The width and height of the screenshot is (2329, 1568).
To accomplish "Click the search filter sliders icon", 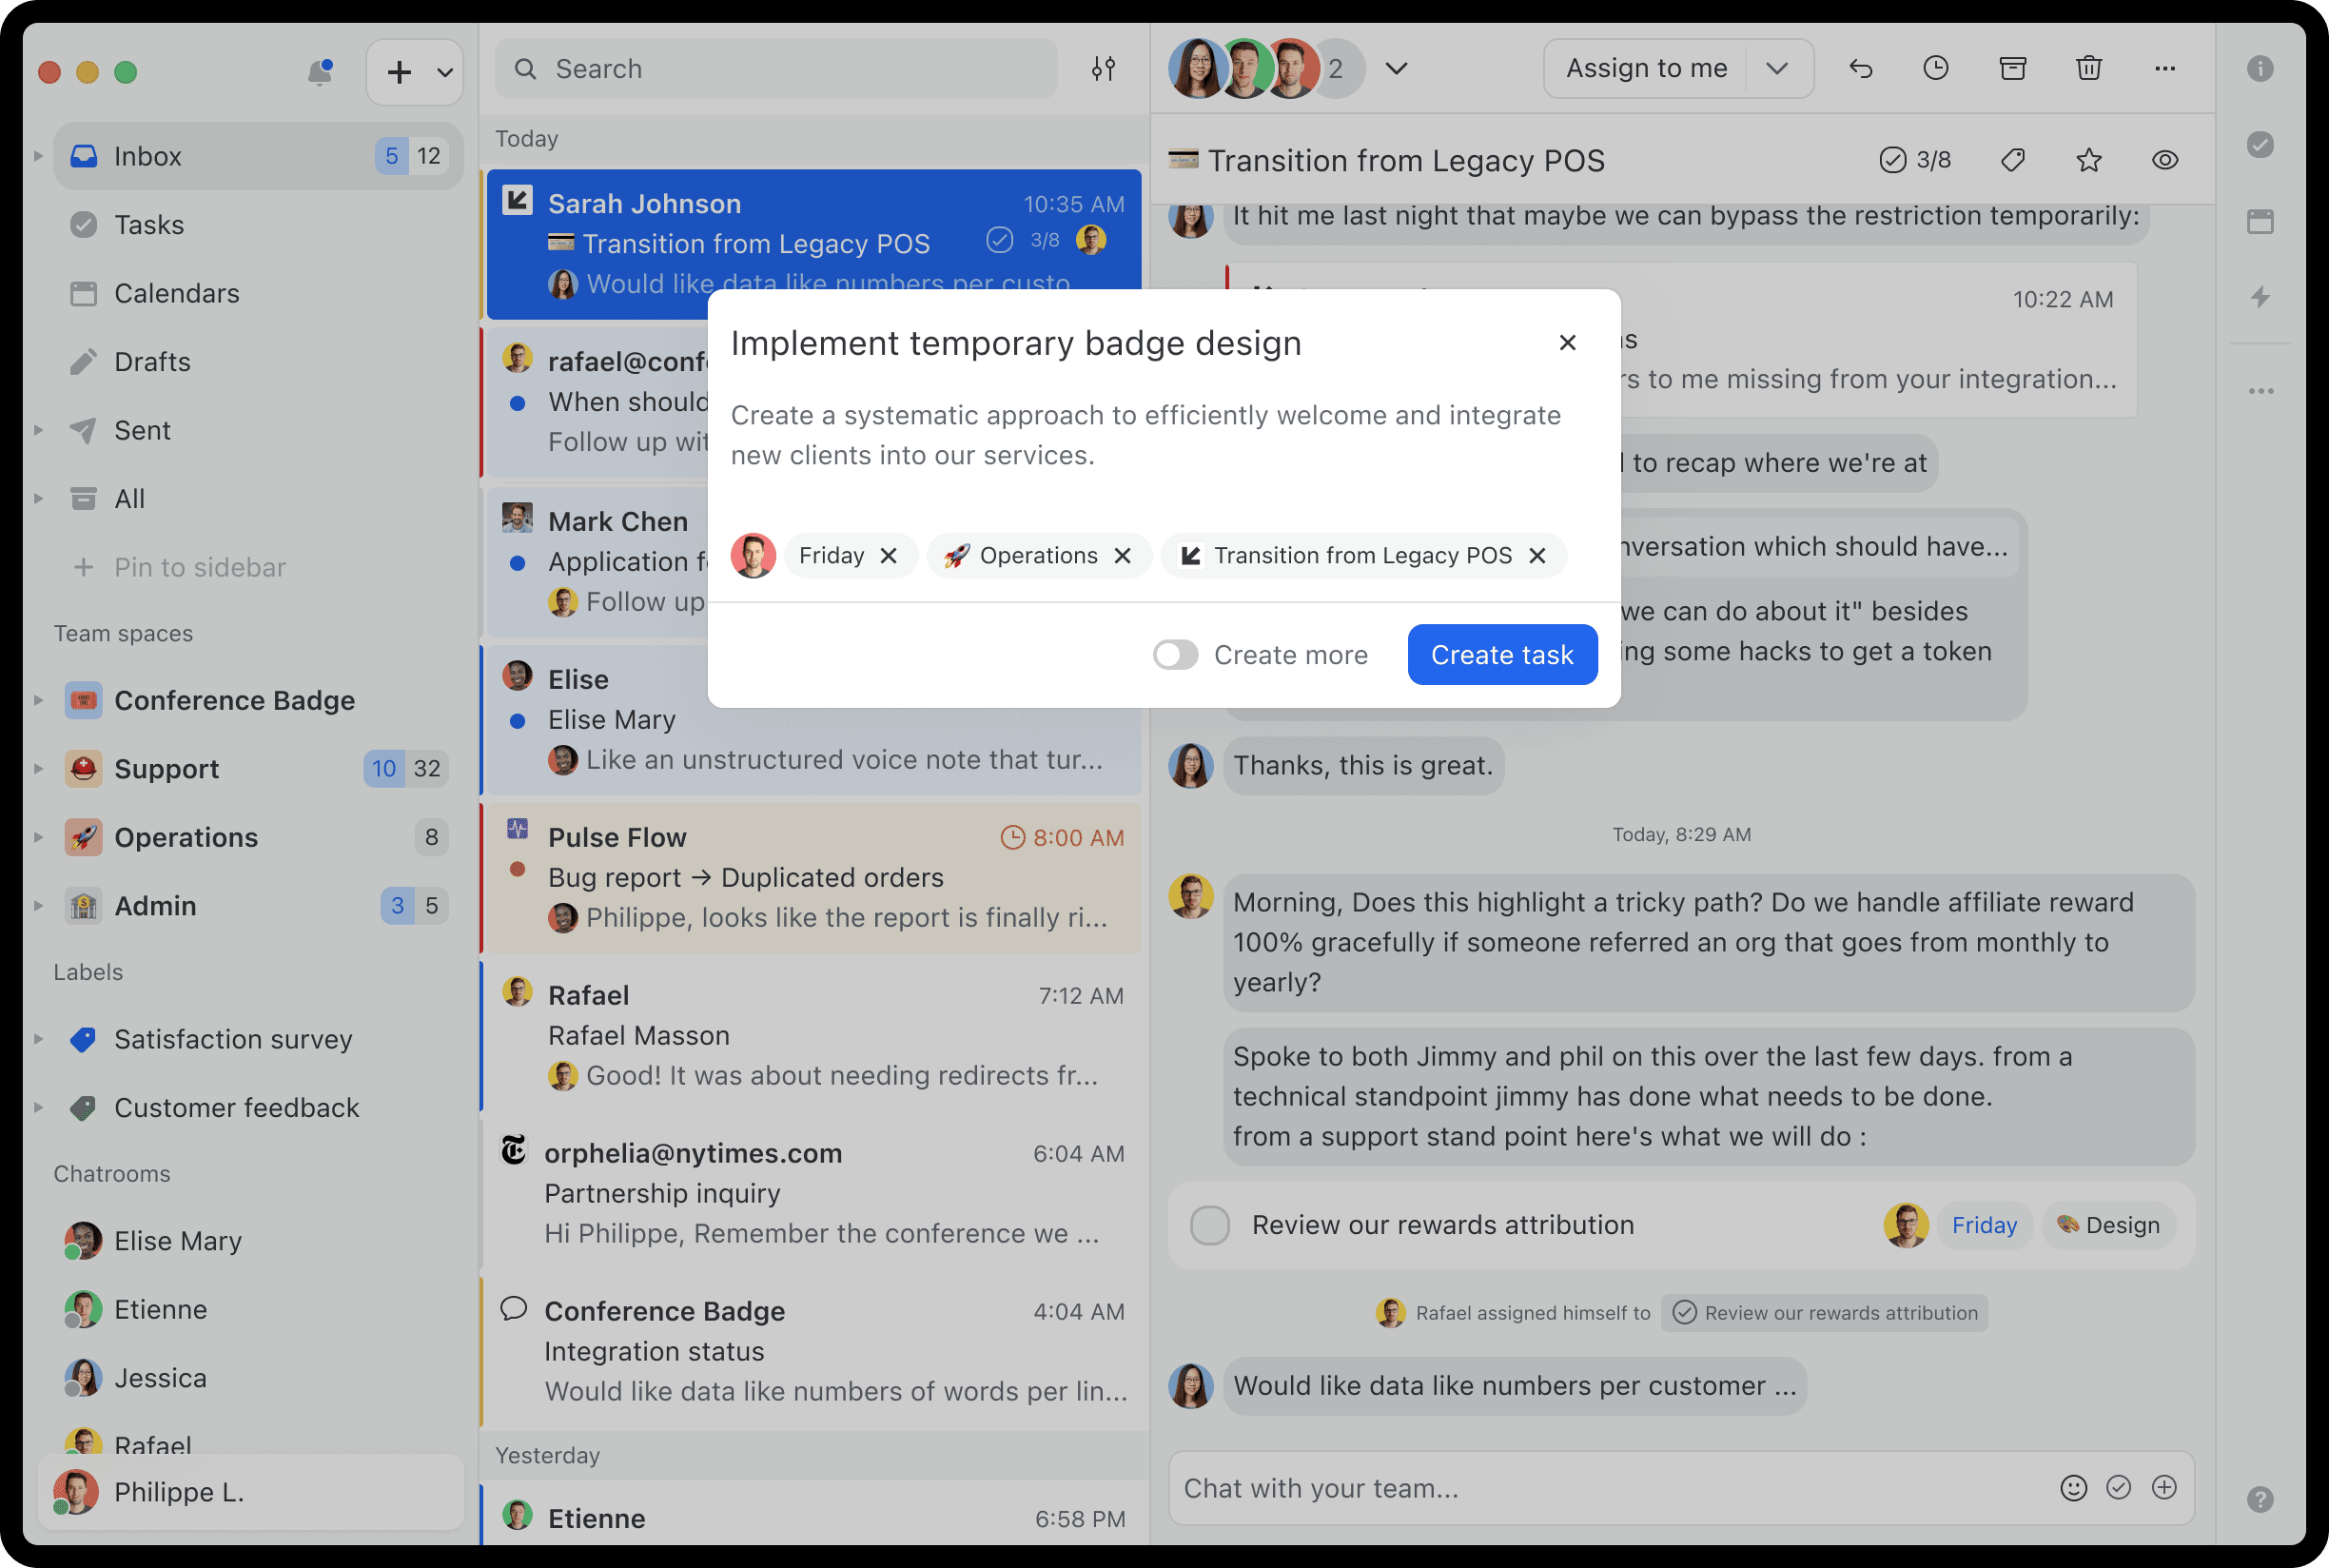I will (1103, 69).
